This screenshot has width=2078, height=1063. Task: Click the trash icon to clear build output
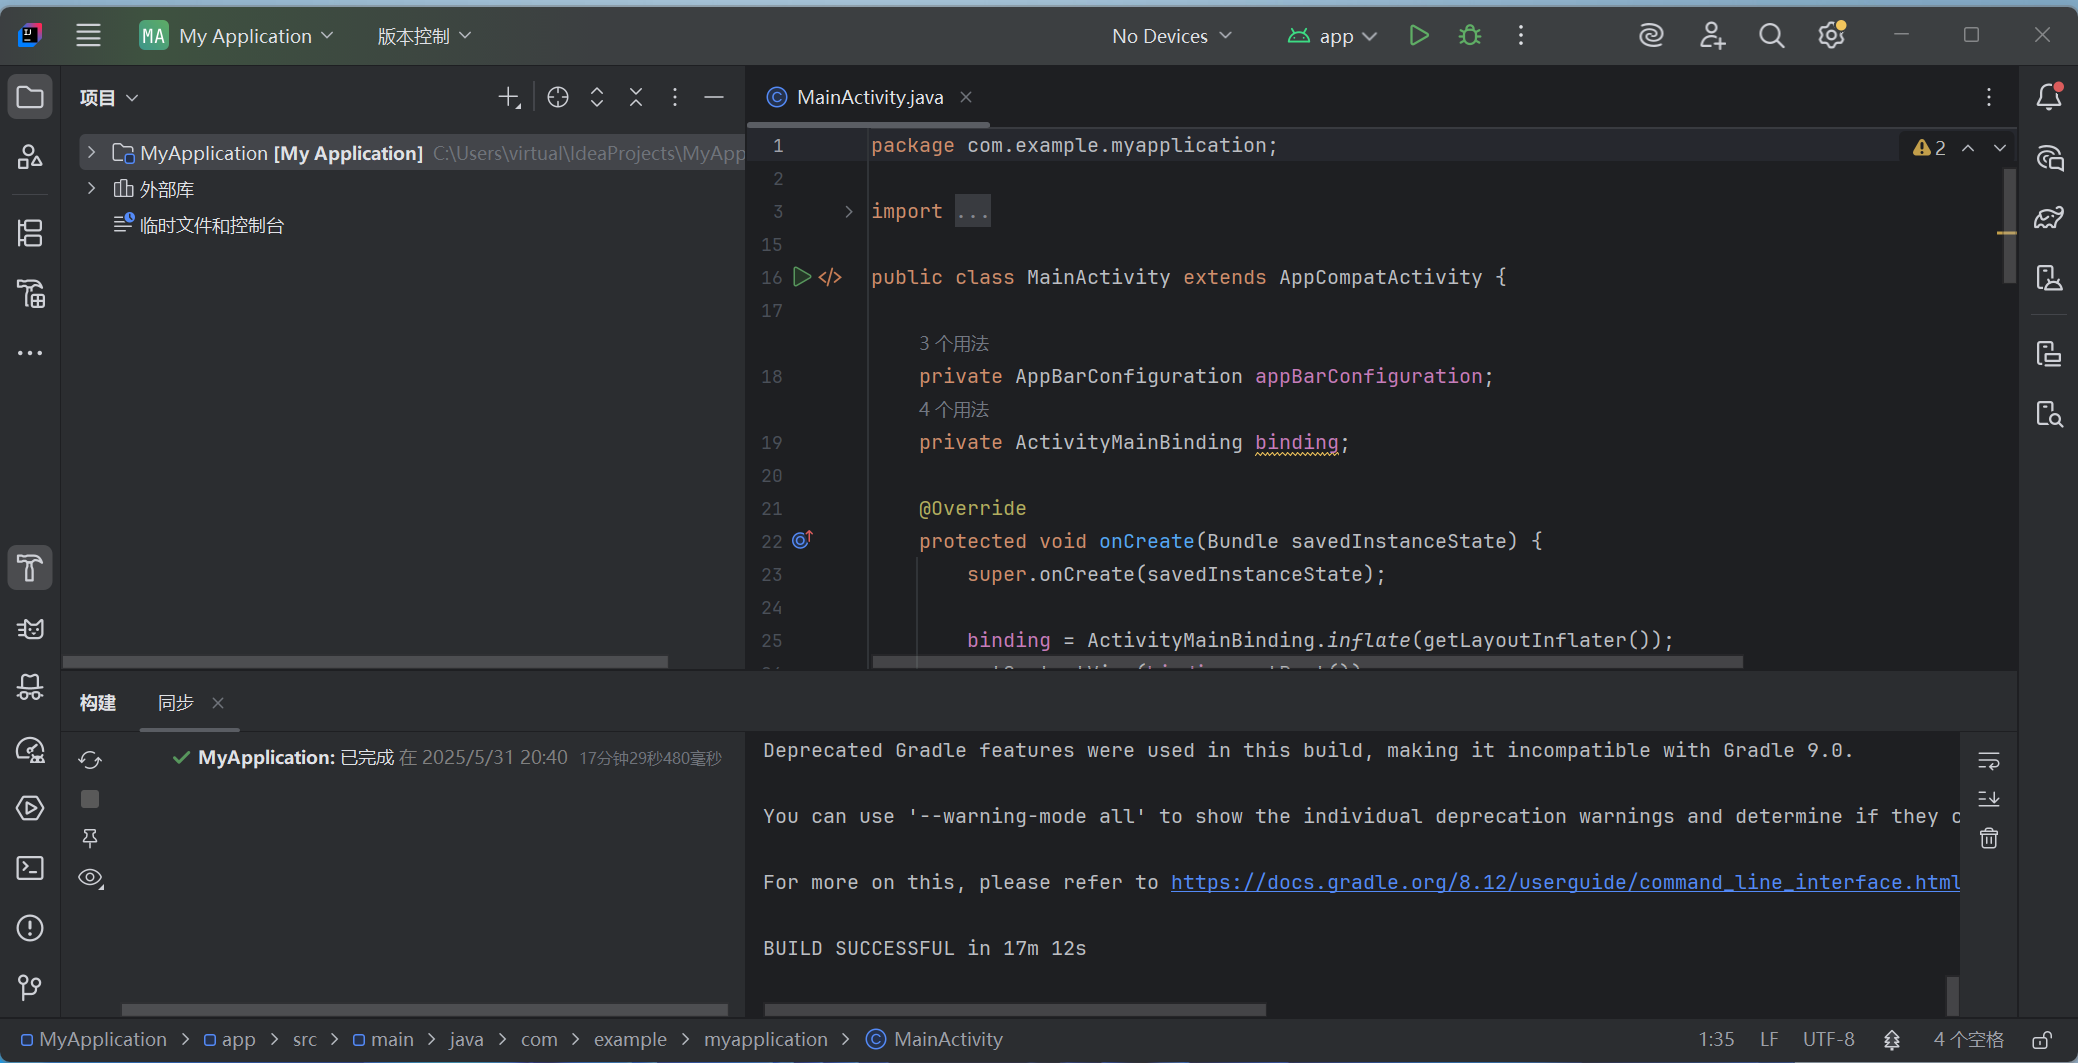click(x=1988, y=838)
